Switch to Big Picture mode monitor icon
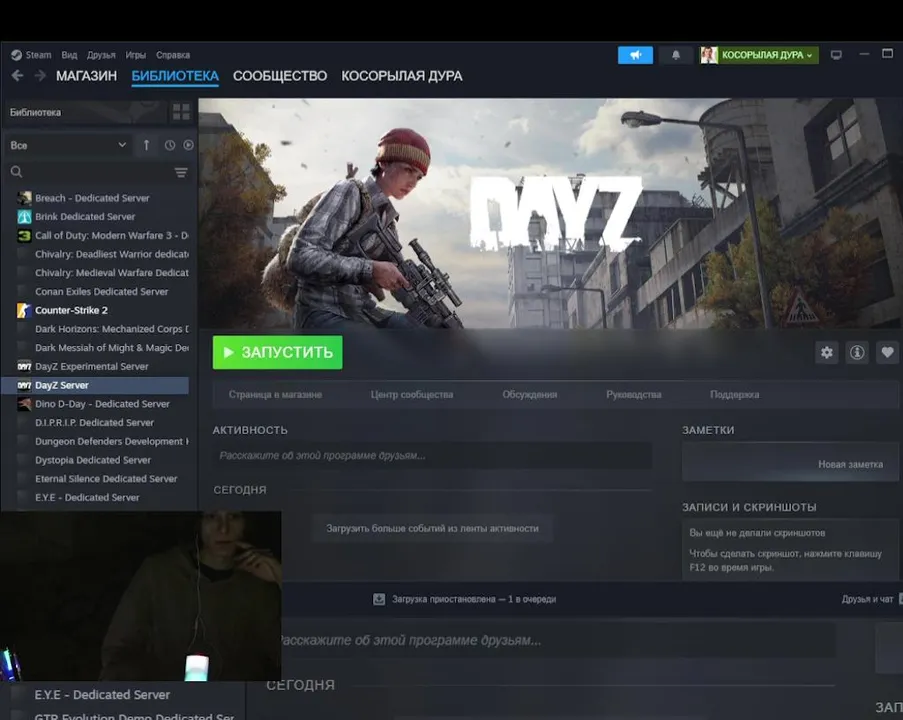 (836, 55)
